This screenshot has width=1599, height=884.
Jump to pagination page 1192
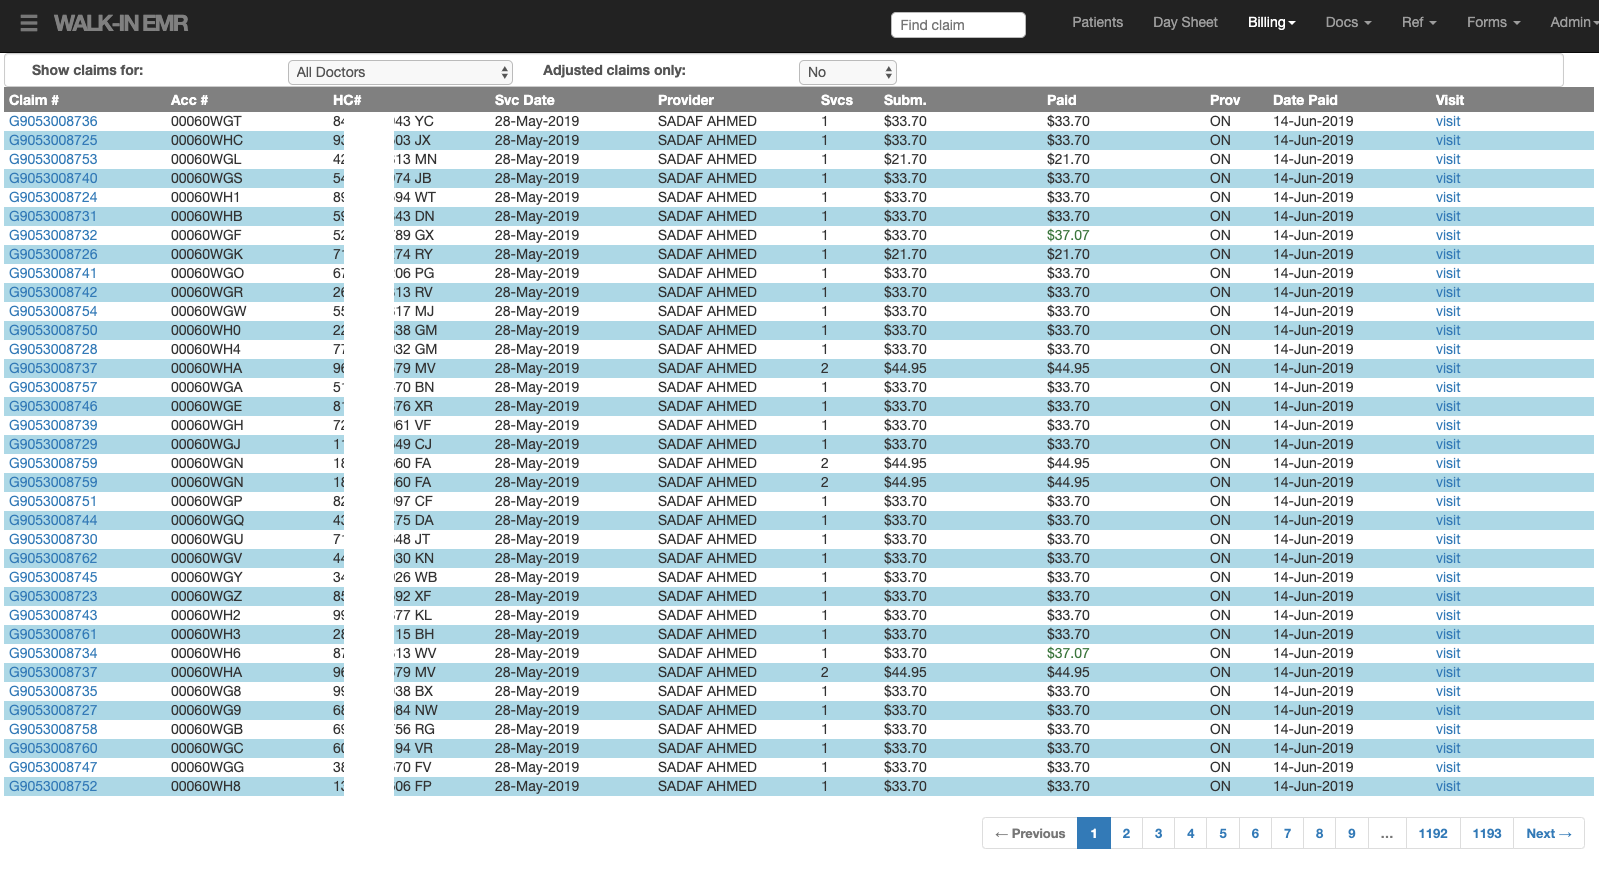coord(1433,833)
